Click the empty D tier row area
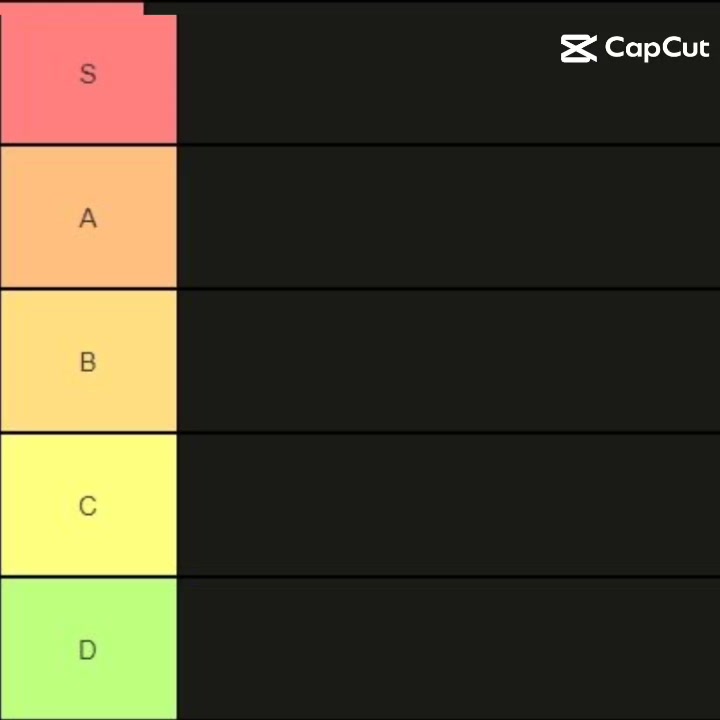 [449, 649]
